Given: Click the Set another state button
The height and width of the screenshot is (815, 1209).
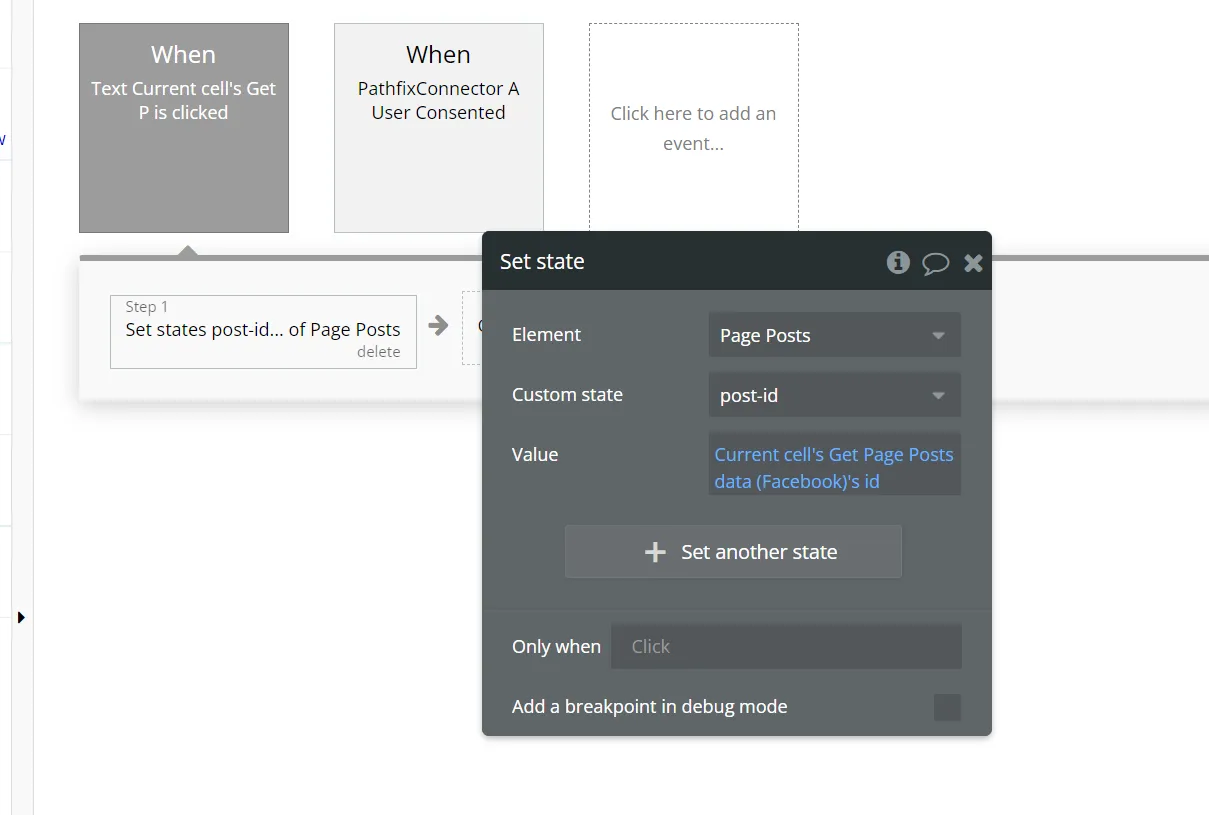Looking at the screenshot, I should click(x=733, y=552).
